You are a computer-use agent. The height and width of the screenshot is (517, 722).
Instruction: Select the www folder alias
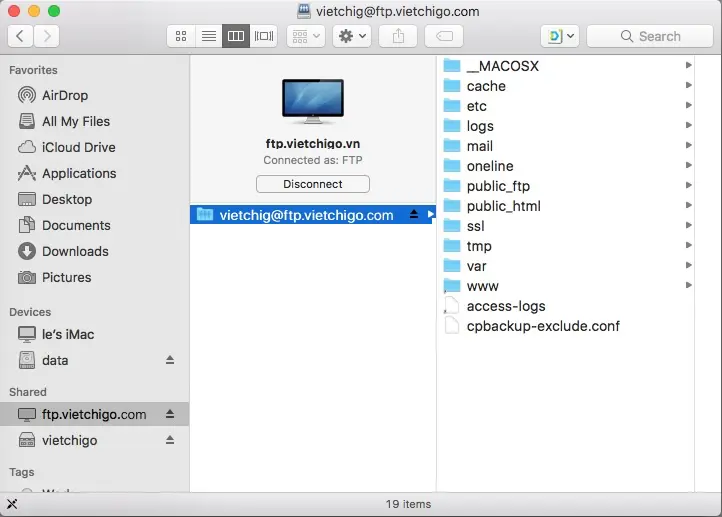coord(565,286)
